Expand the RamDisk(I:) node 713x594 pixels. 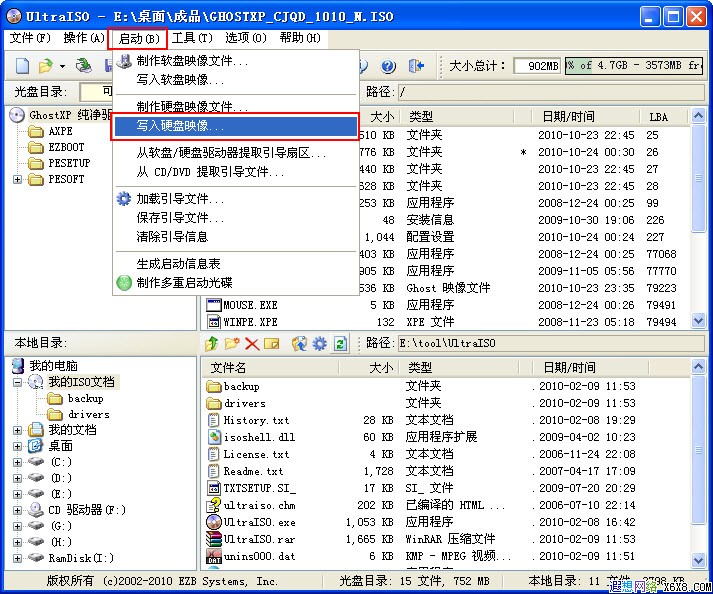(x=17, y=558)
